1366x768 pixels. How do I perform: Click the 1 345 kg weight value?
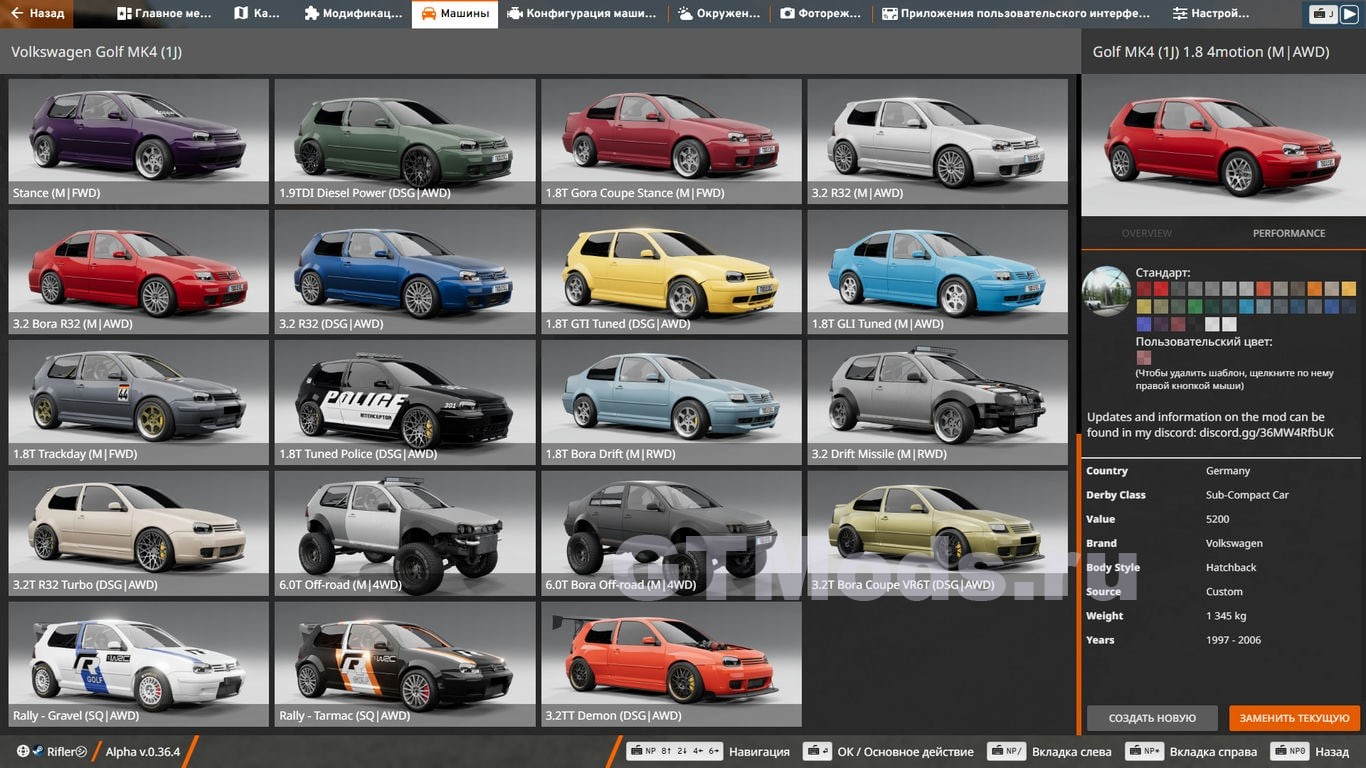point(1226,616)
